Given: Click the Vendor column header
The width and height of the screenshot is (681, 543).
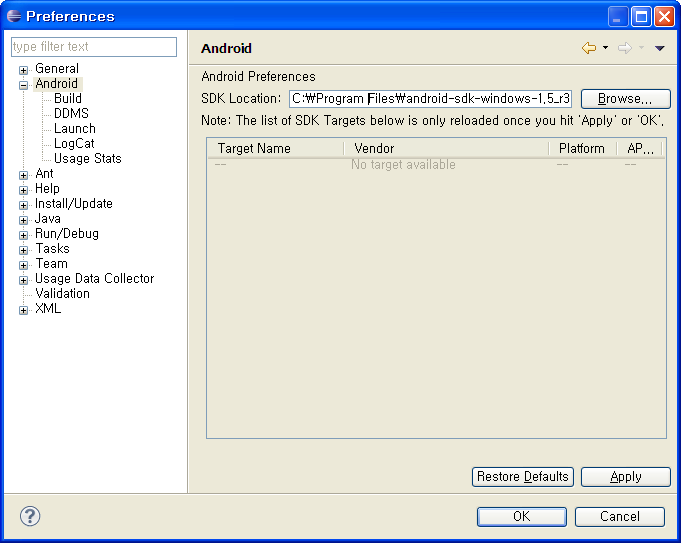Looking at the screenshot, I should point(446,149).
